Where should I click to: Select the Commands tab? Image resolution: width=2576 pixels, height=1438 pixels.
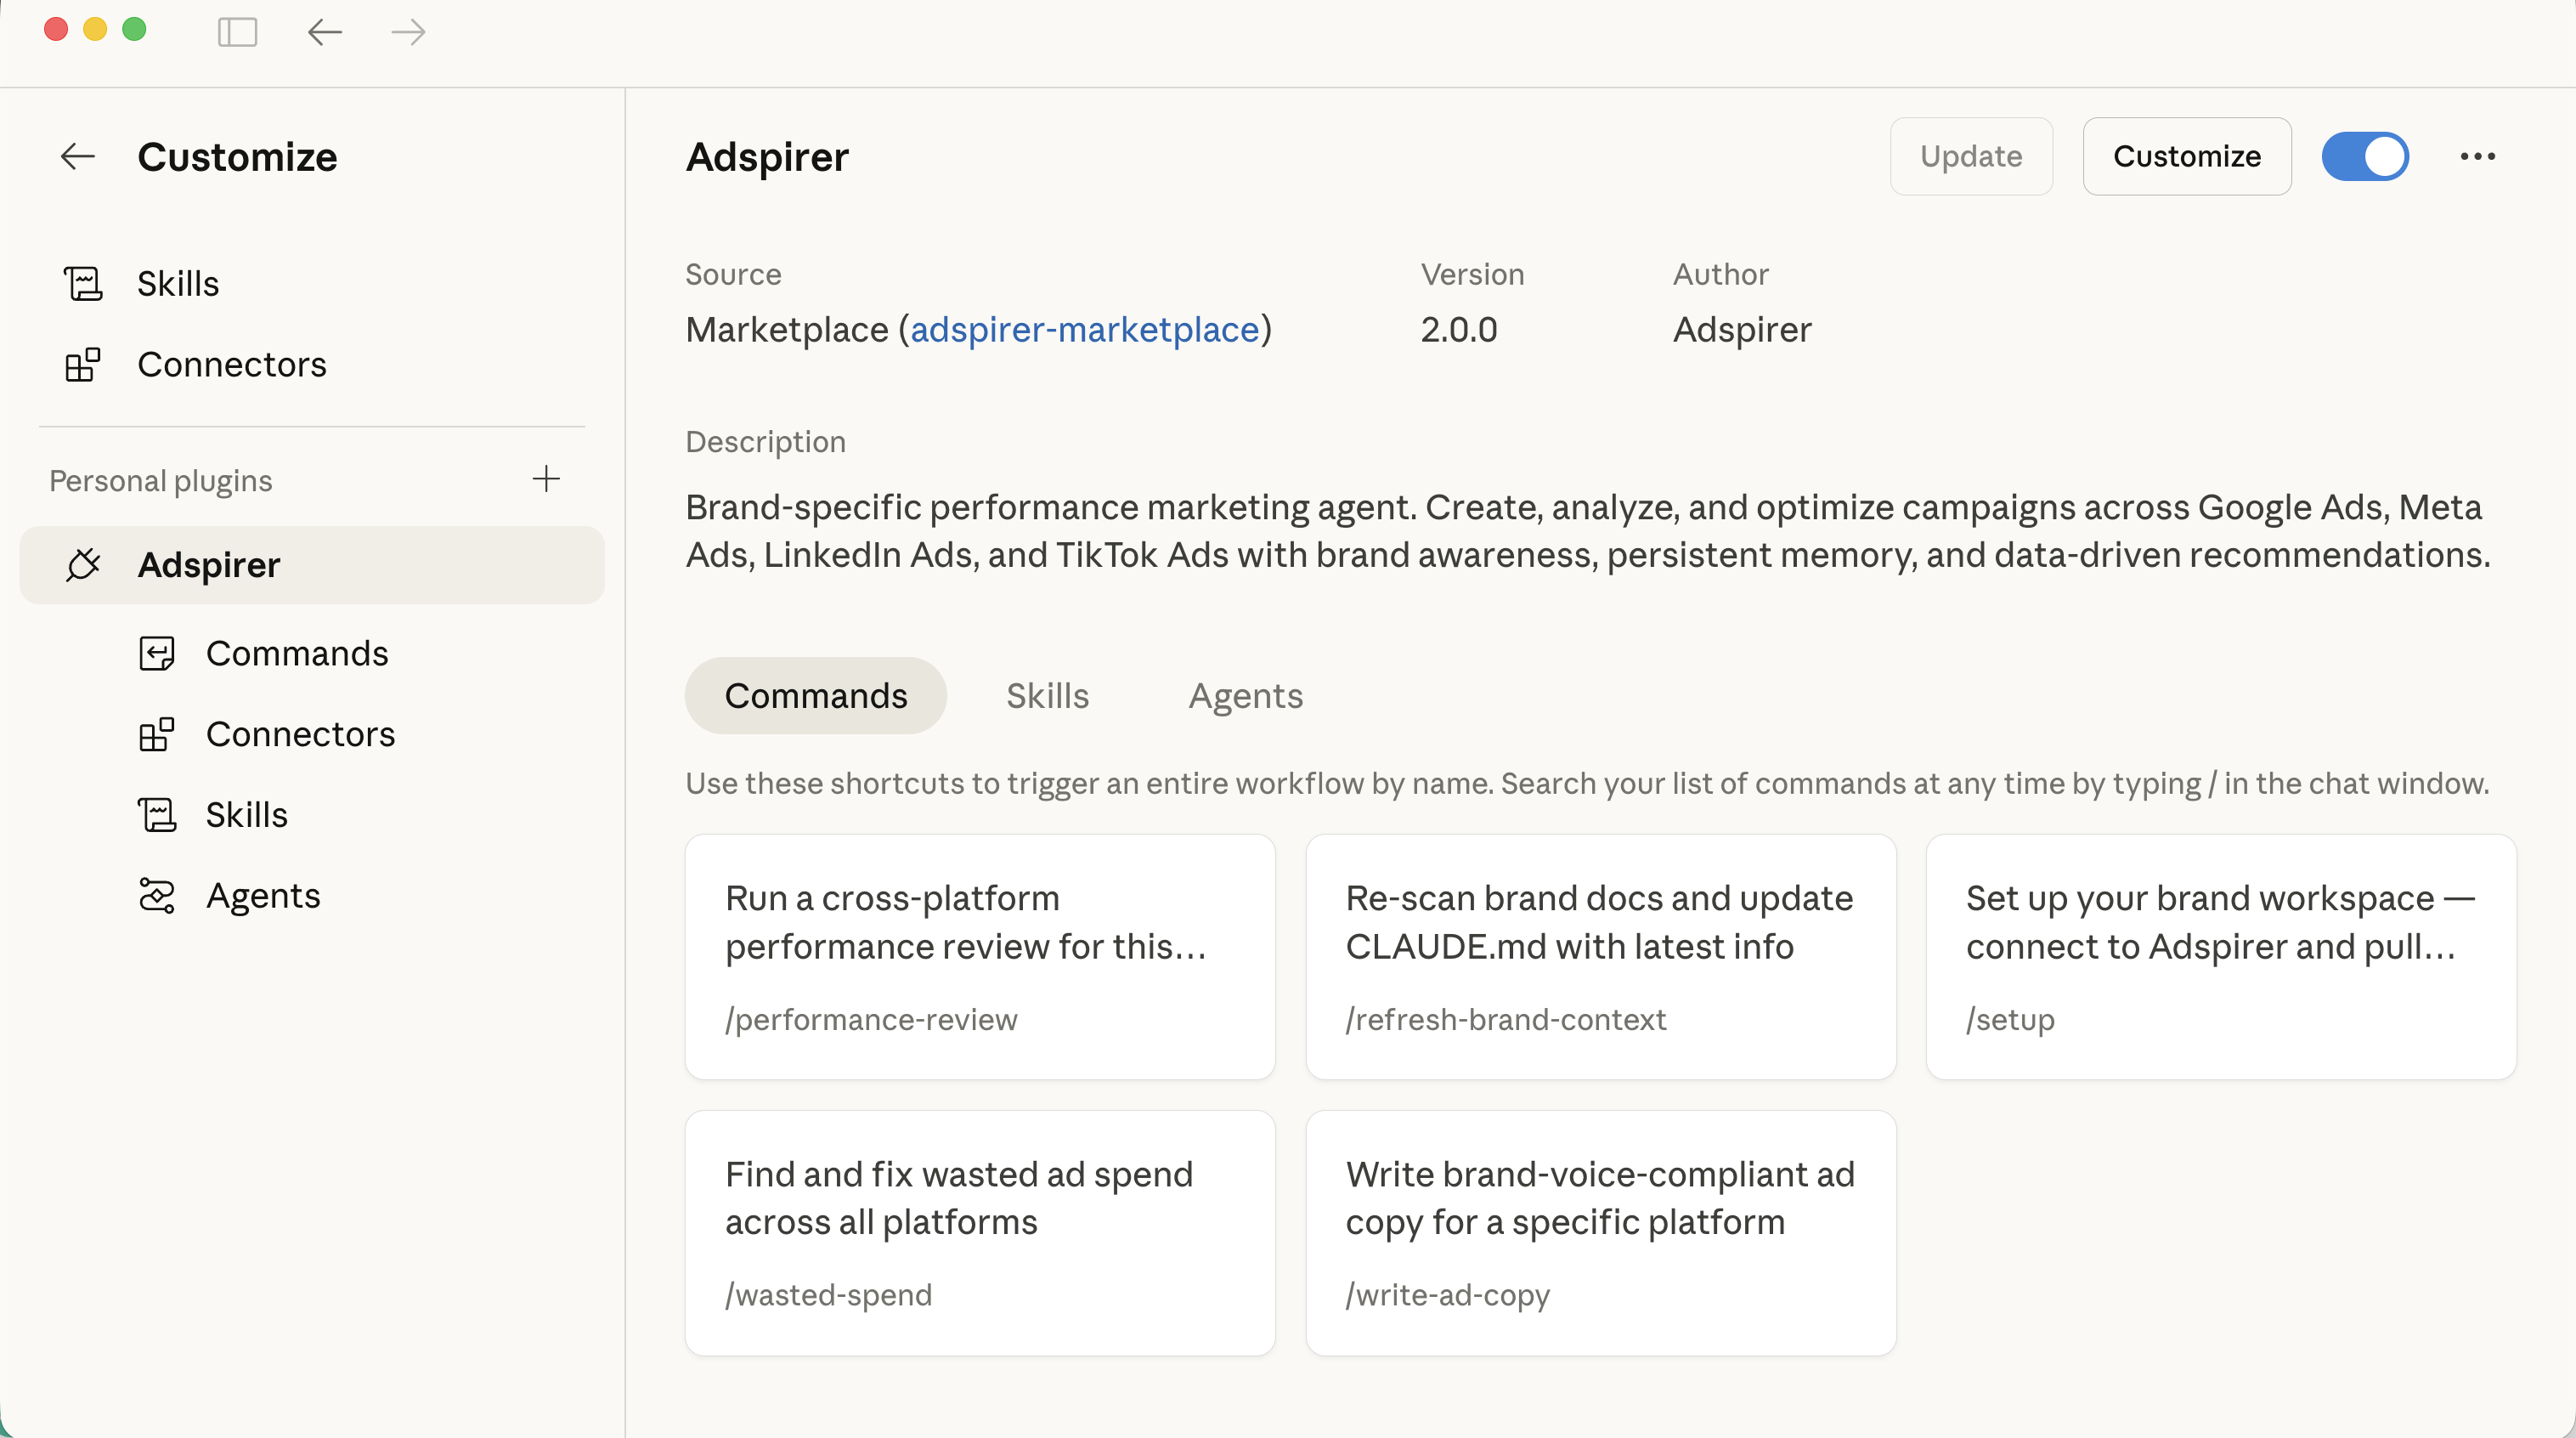pos(815,695)
